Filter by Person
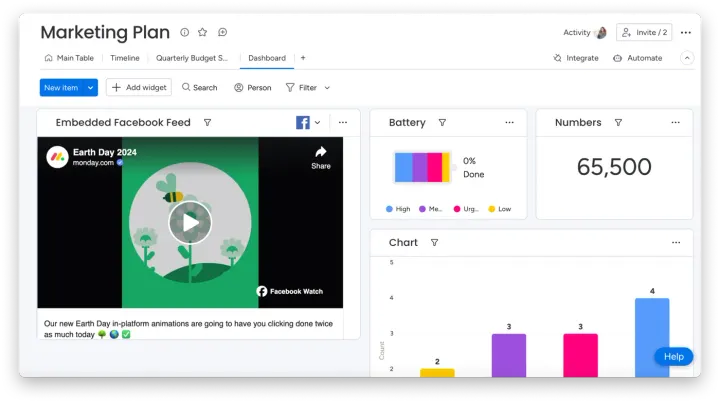720x402 pixels. [253, 87]
